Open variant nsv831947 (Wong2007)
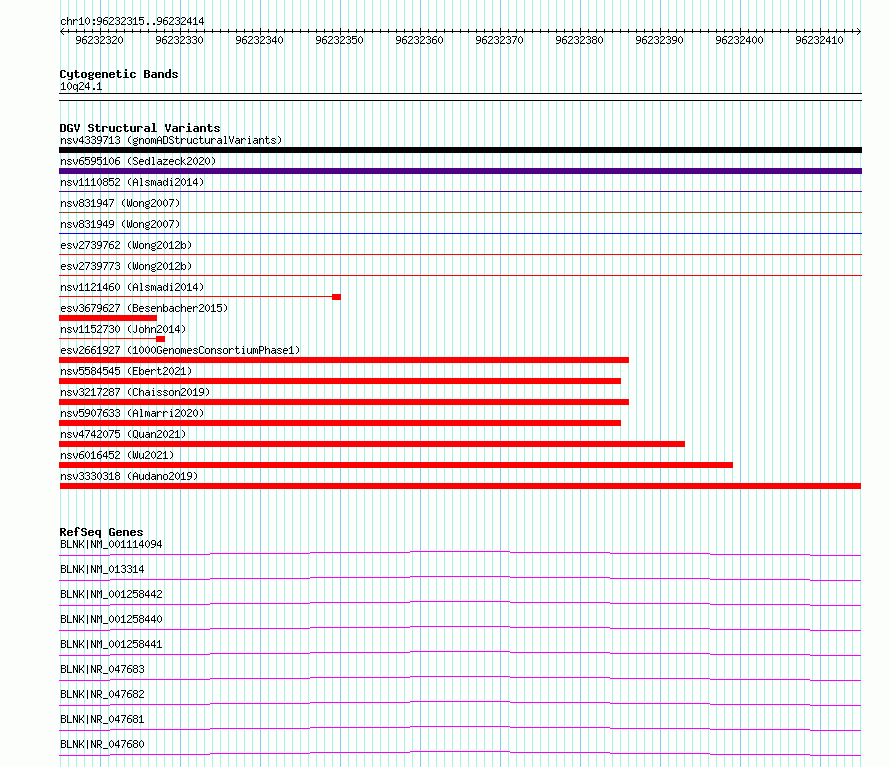 tap(120, 203)
